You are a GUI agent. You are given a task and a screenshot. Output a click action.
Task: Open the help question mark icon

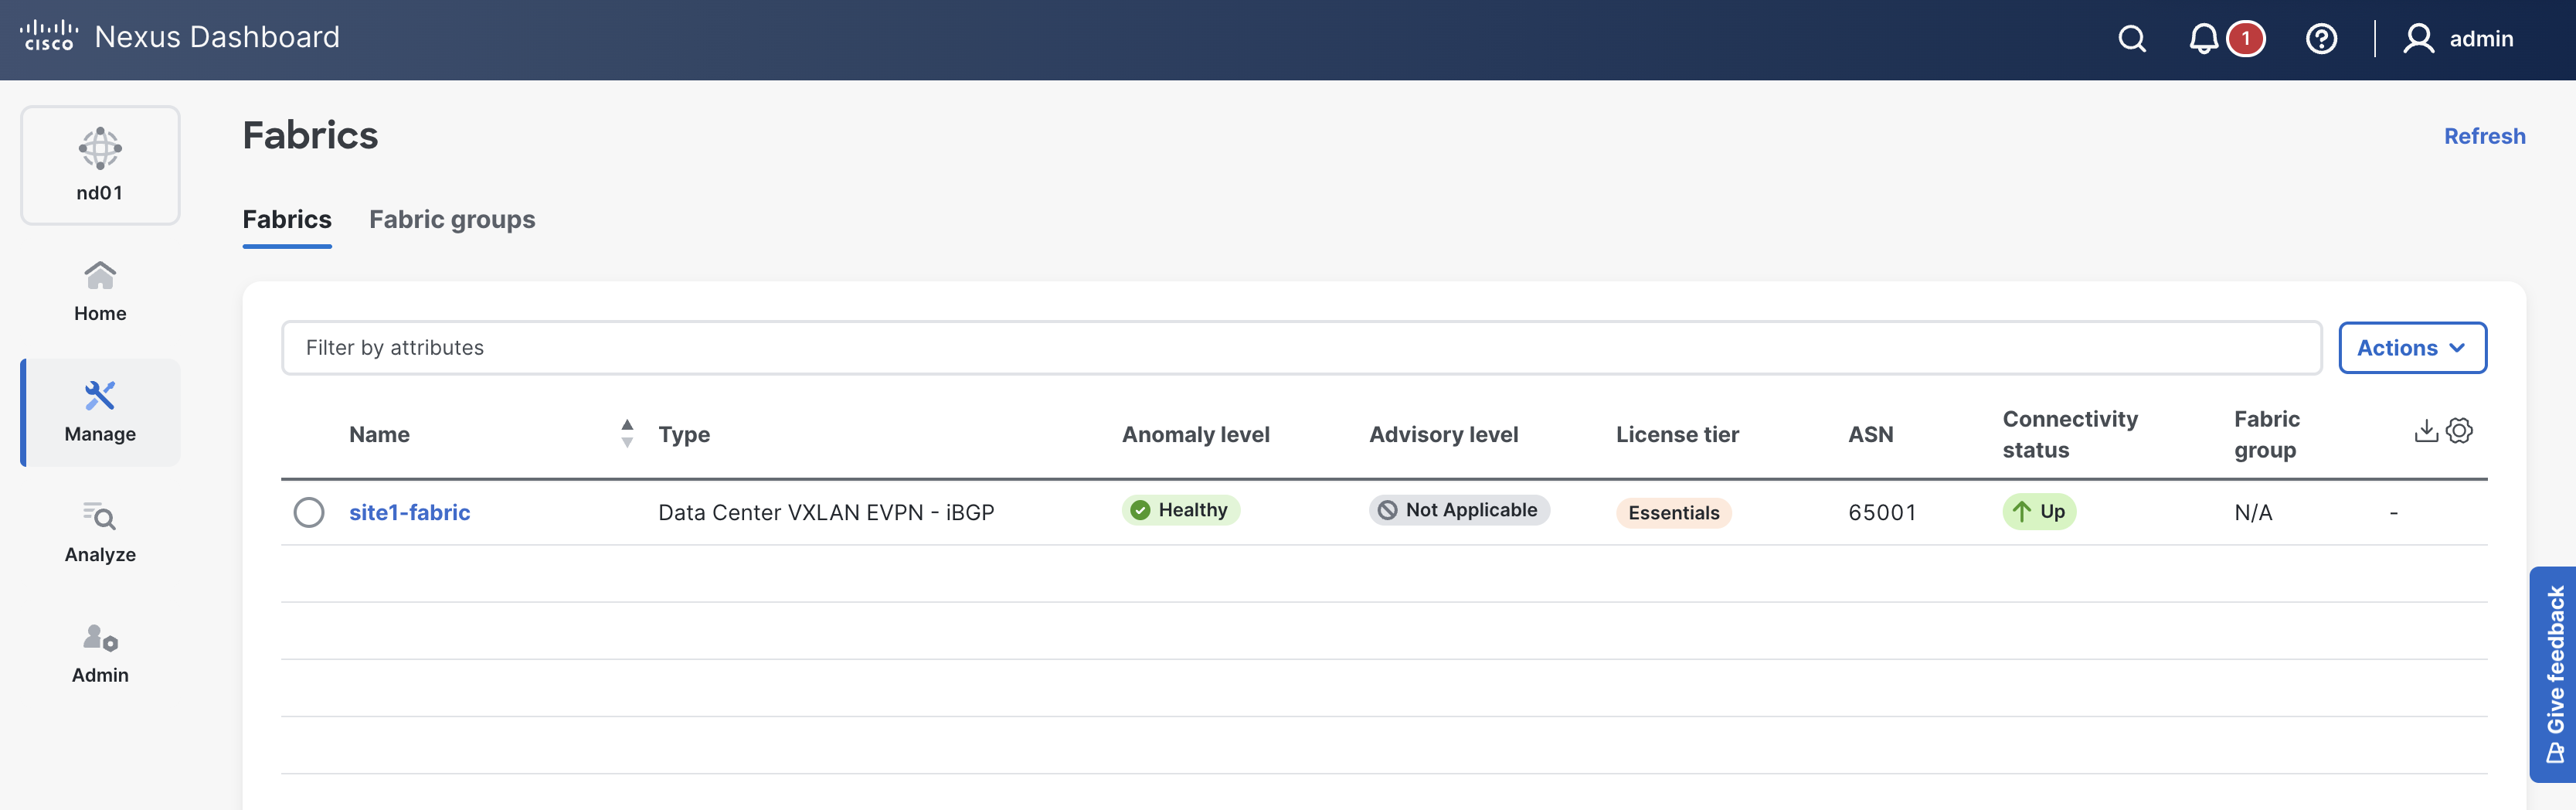(2320, 39)
